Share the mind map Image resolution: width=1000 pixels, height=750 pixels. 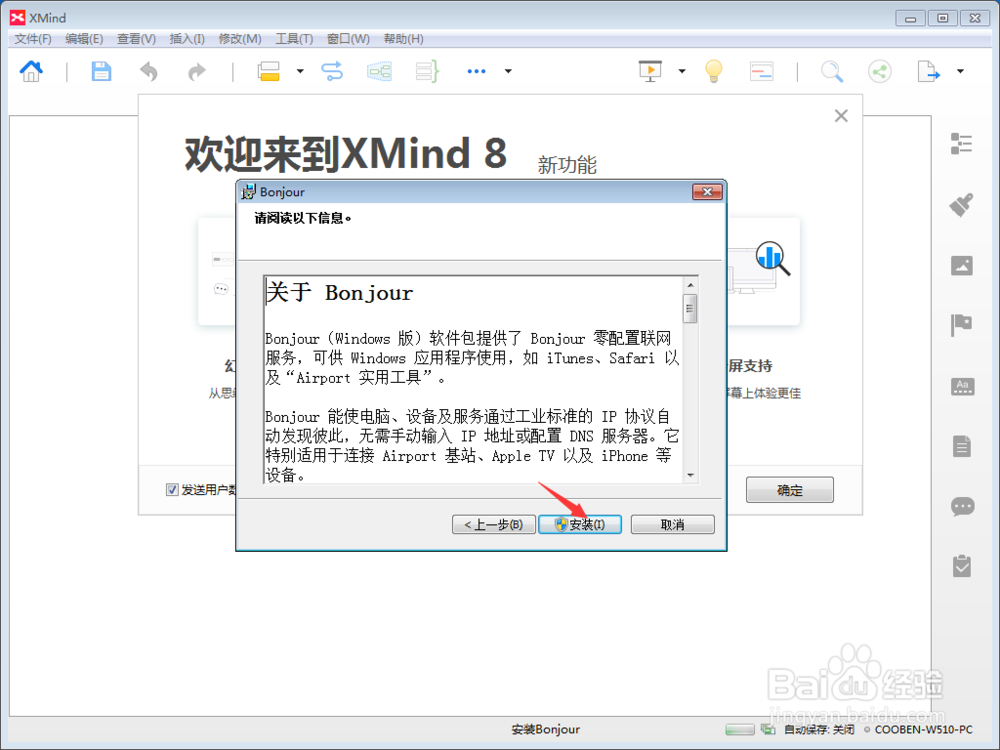click(x=879, y=71)
